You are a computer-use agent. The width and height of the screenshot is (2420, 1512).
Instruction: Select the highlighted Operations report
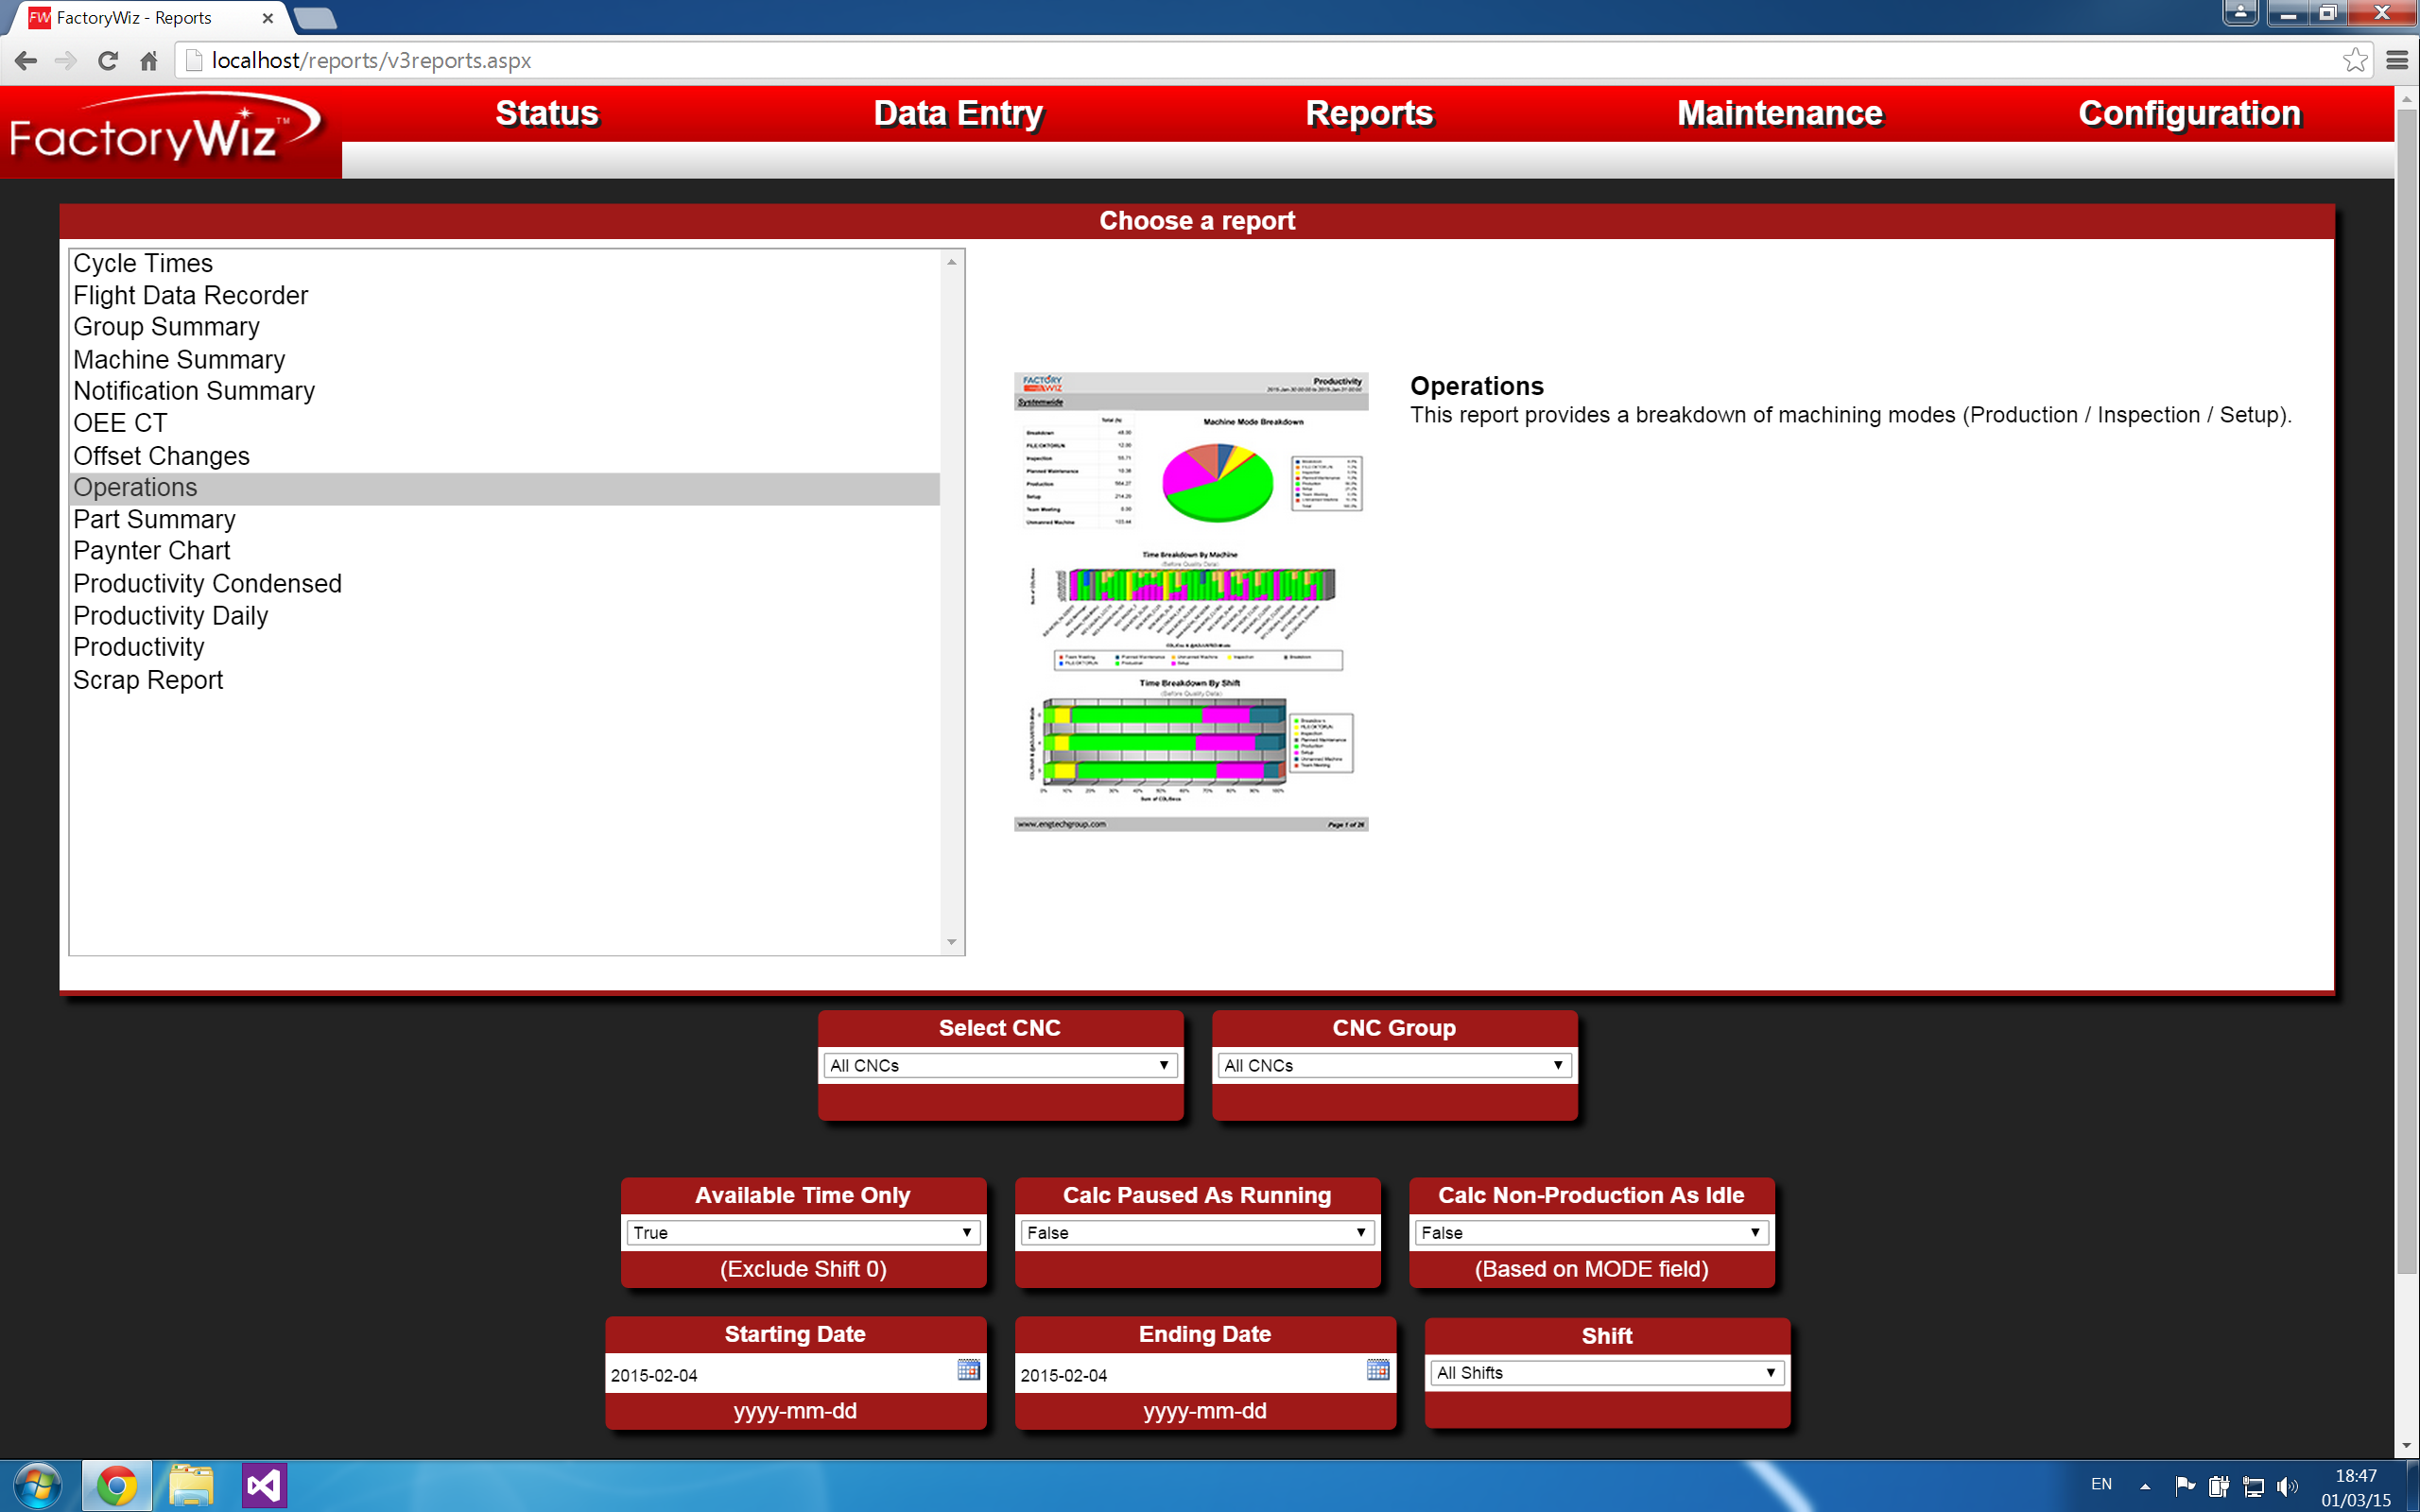point(505,488)
